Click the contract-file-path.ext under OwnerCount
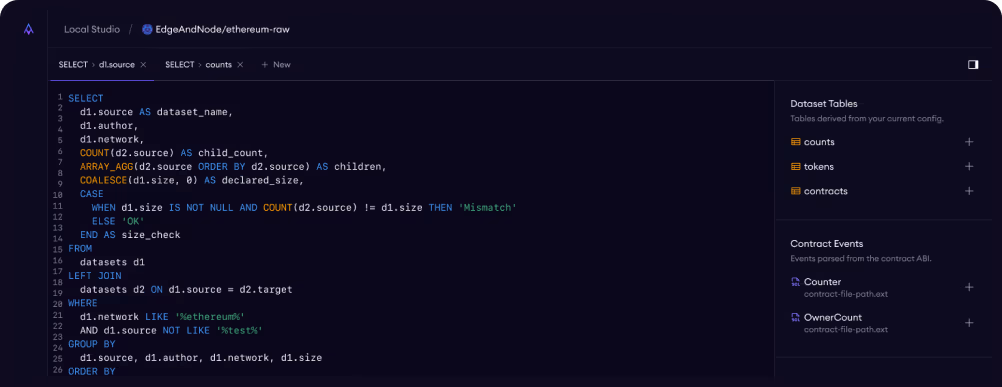 [846, 330]
